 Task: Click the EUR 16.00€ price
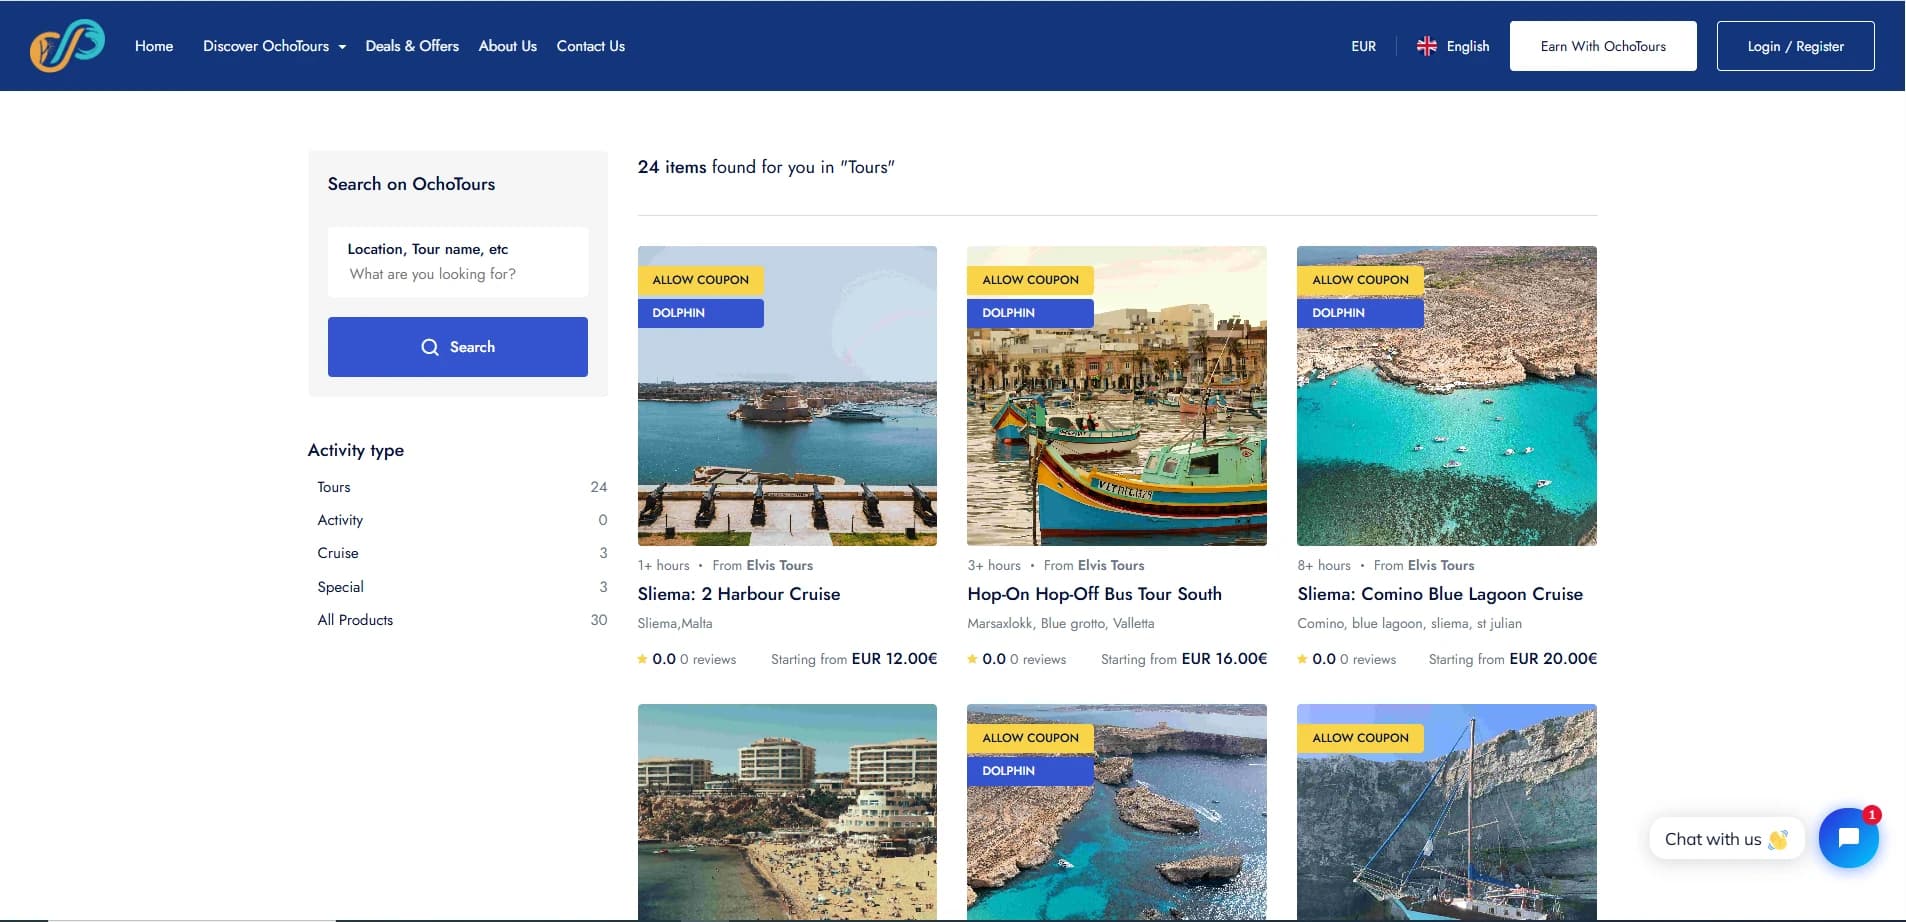pos(1224,659)
